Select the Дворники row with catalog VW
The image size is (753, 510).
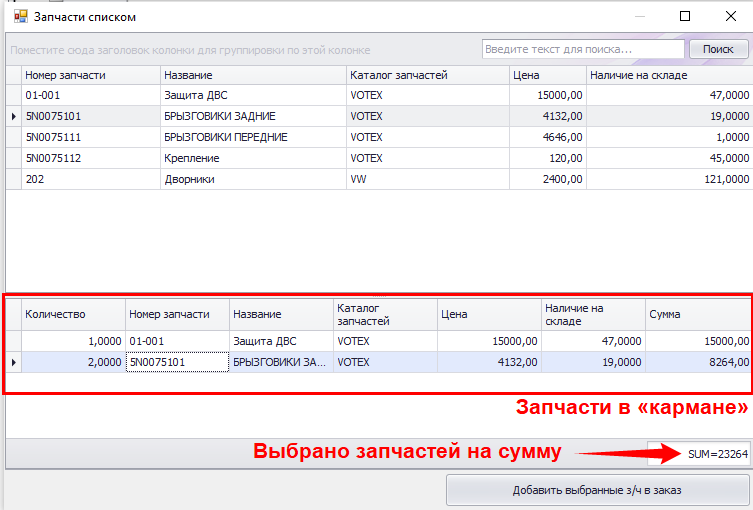(x=253, y=179)
